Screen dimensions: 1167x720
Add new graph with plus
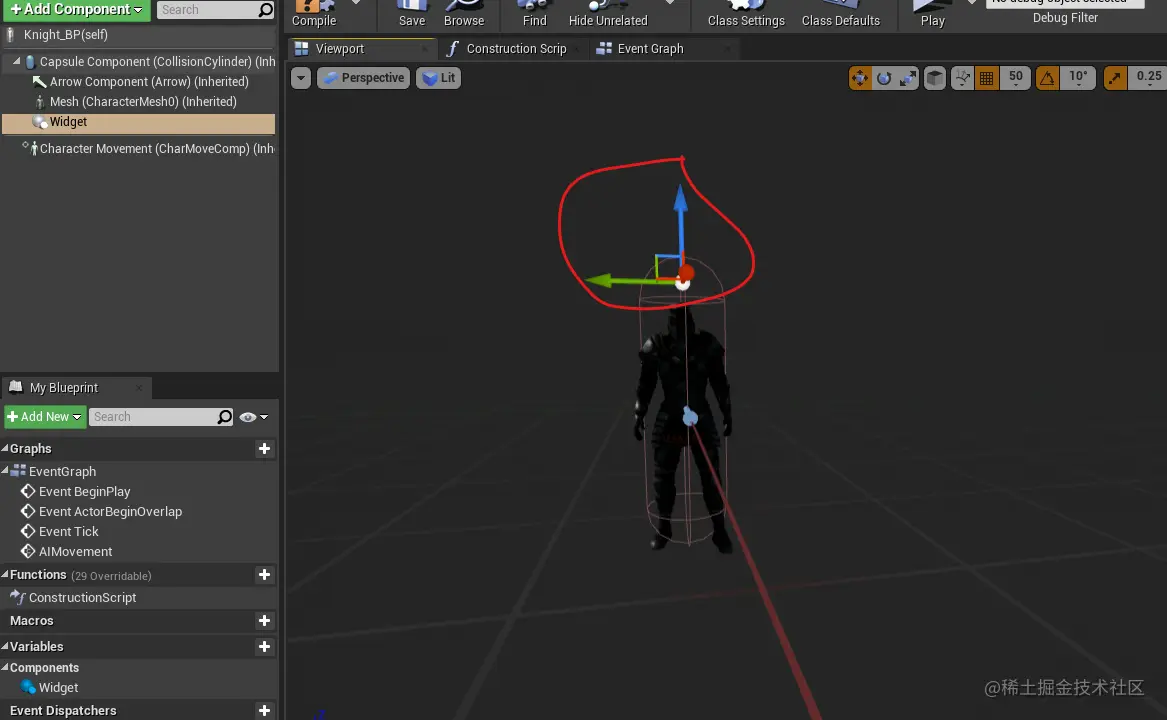(x=264, y=449)
